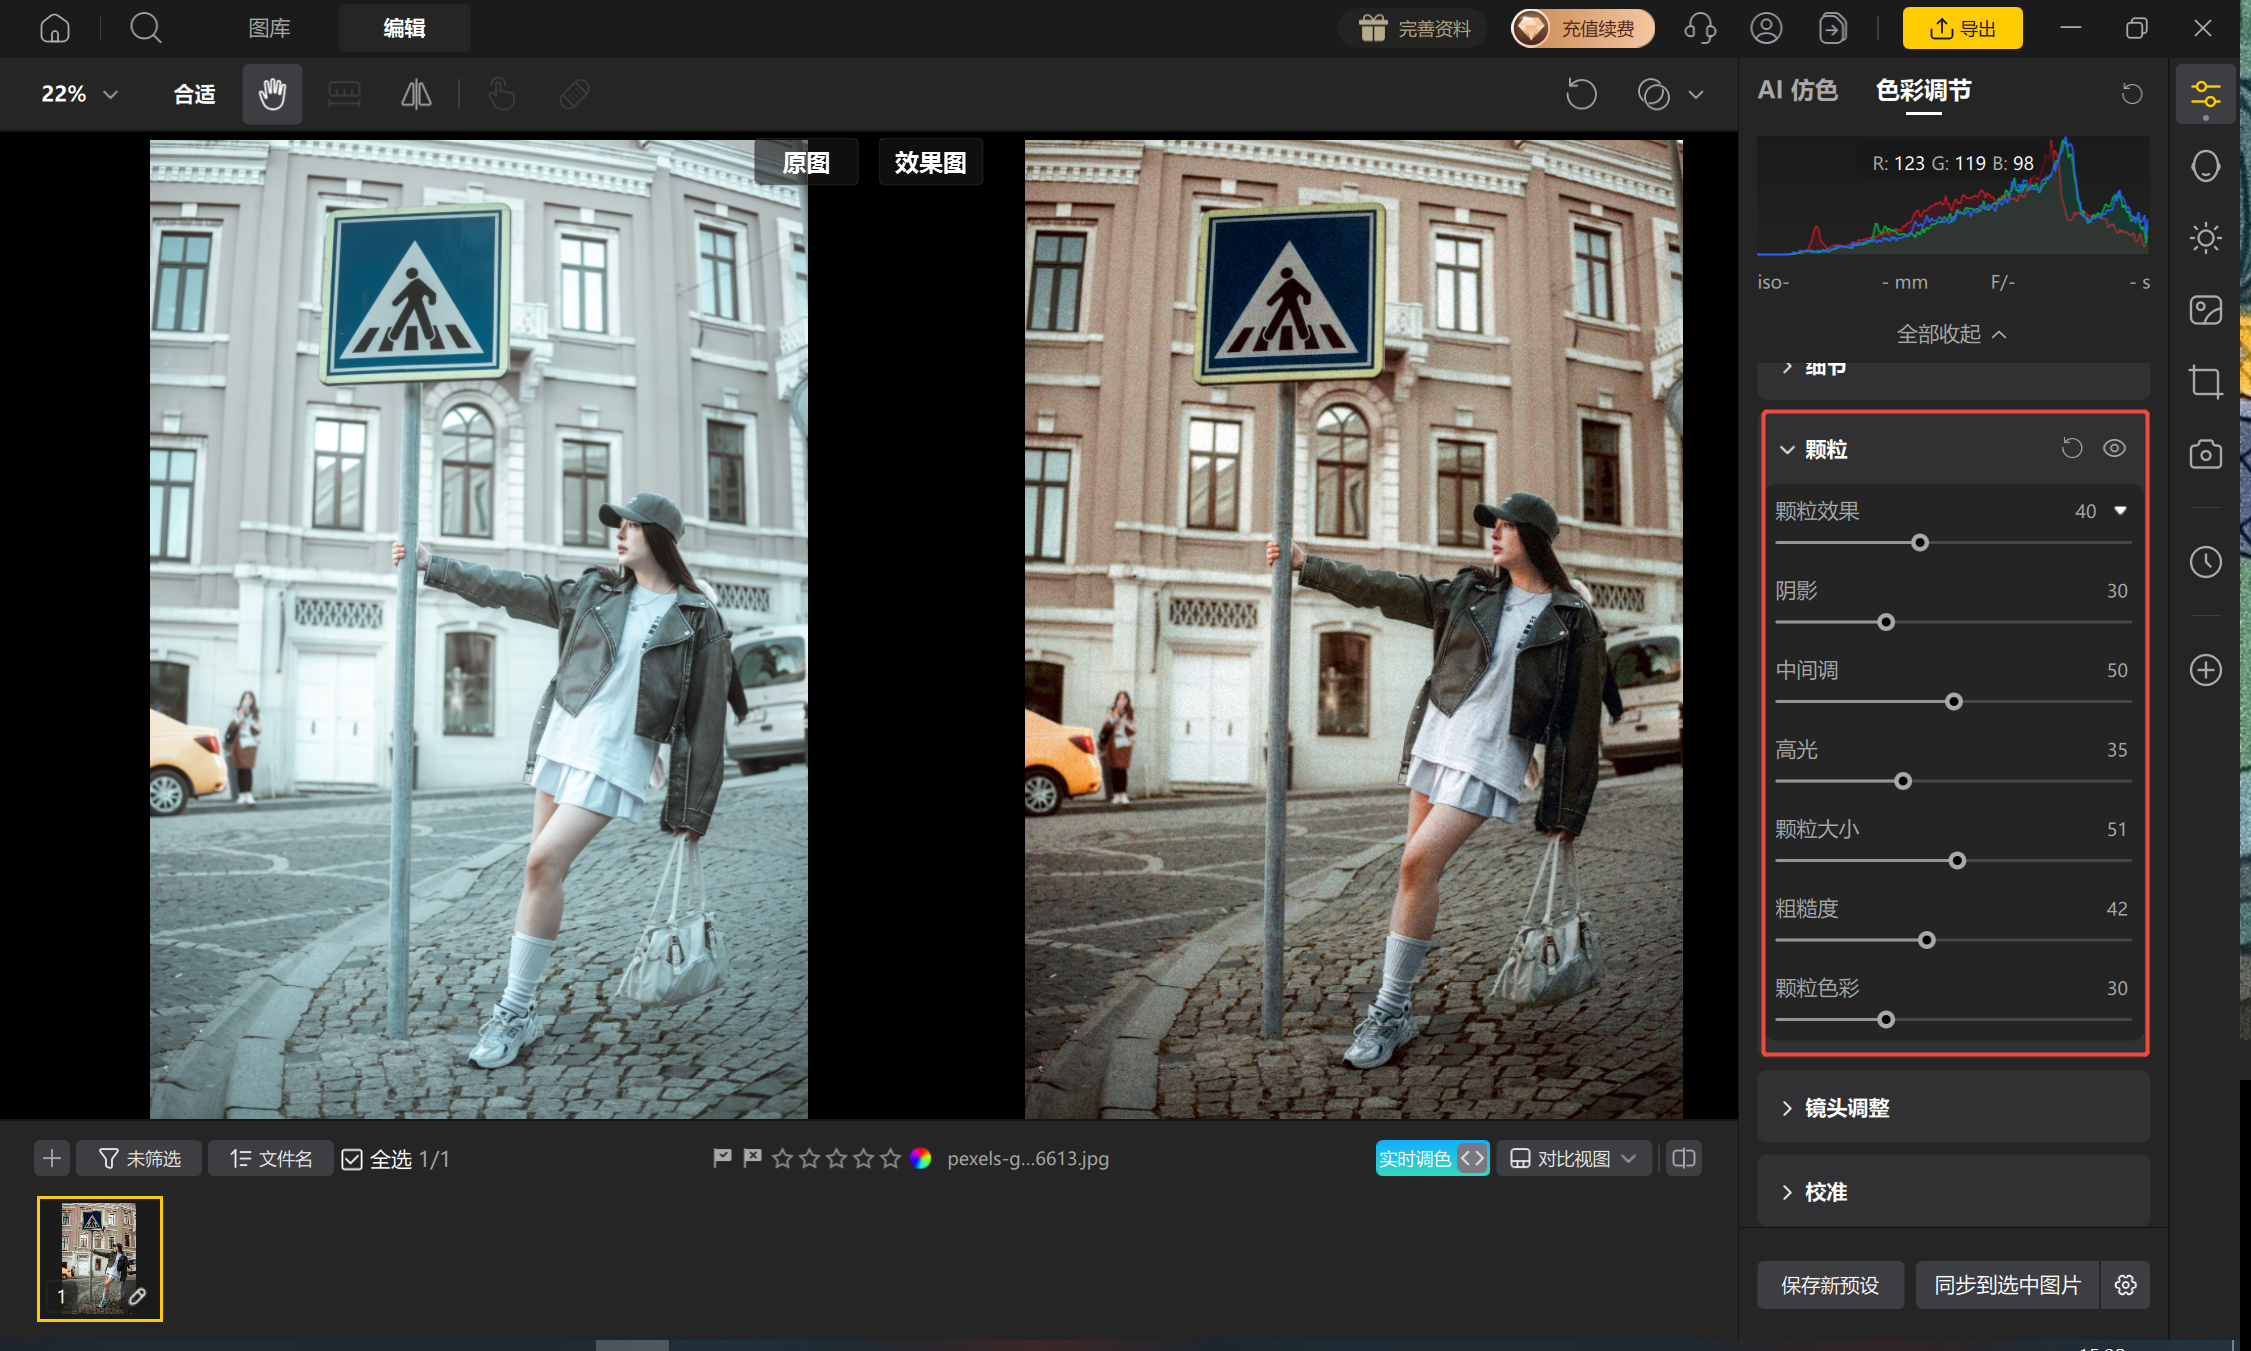Select the hand pan tool

272,94
